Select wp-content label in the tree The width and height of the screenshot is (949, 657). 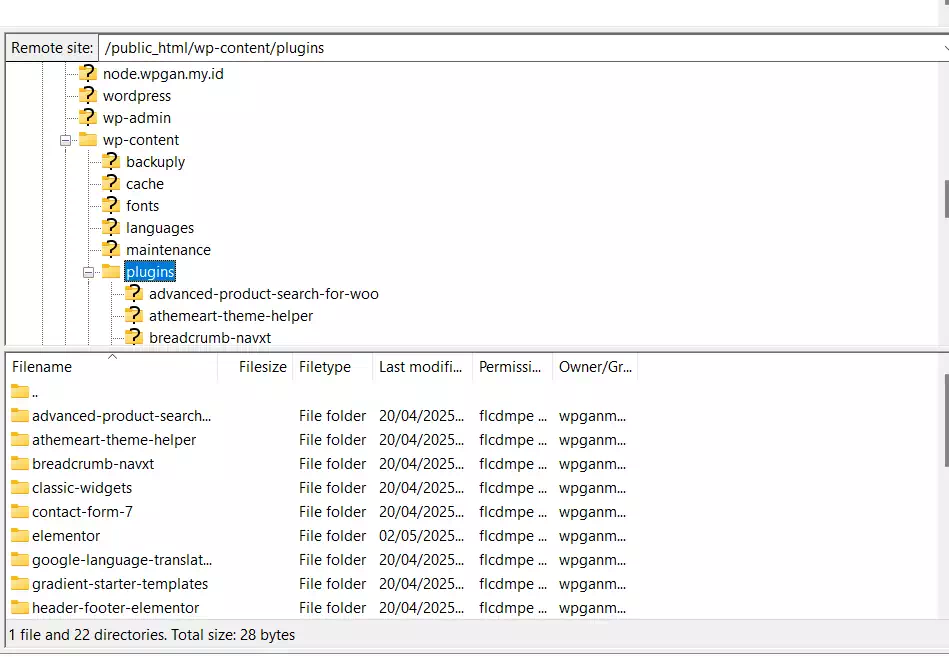[141, 140]
